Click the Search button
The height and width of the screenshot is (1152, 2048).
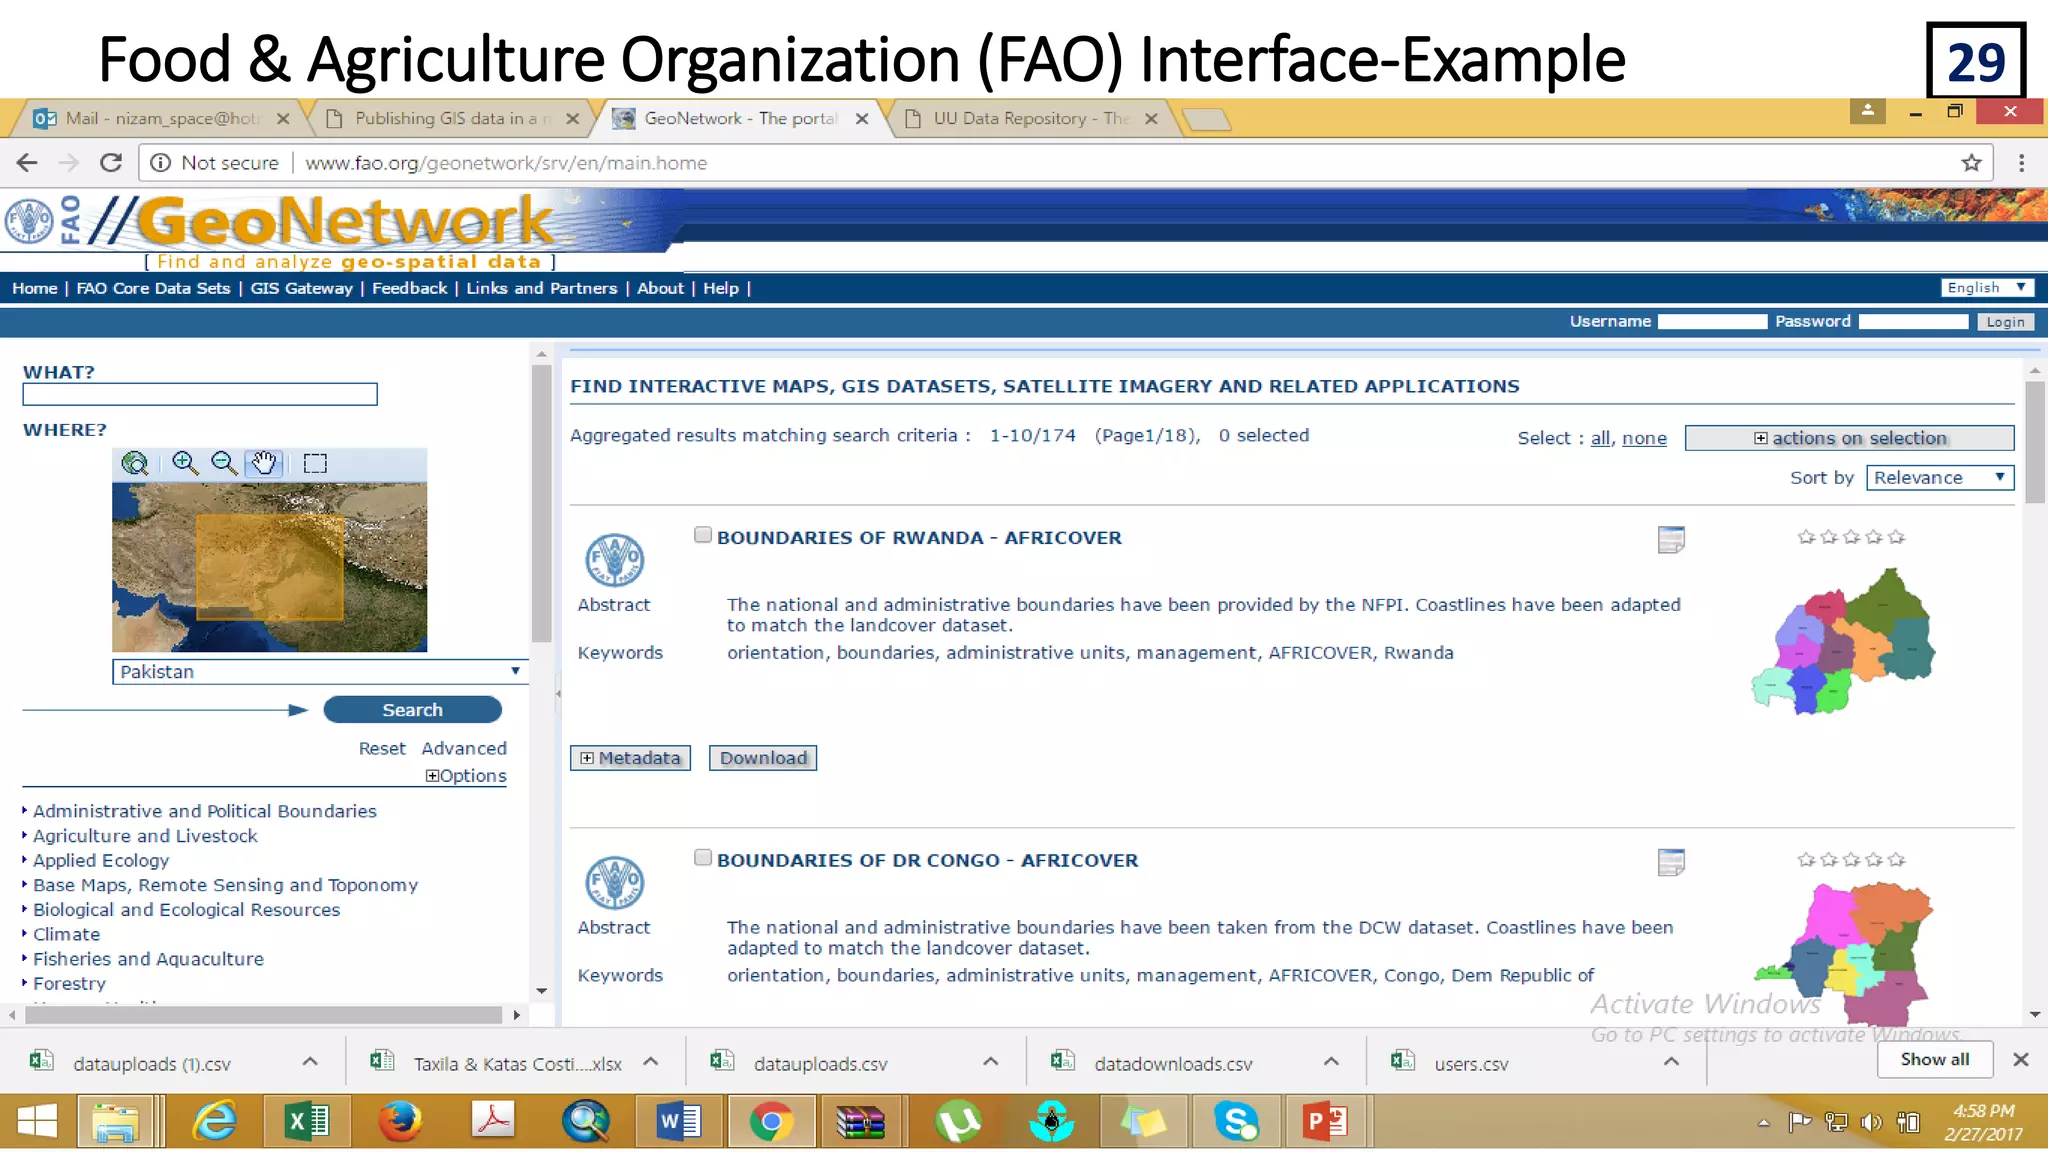coord(412,710)
